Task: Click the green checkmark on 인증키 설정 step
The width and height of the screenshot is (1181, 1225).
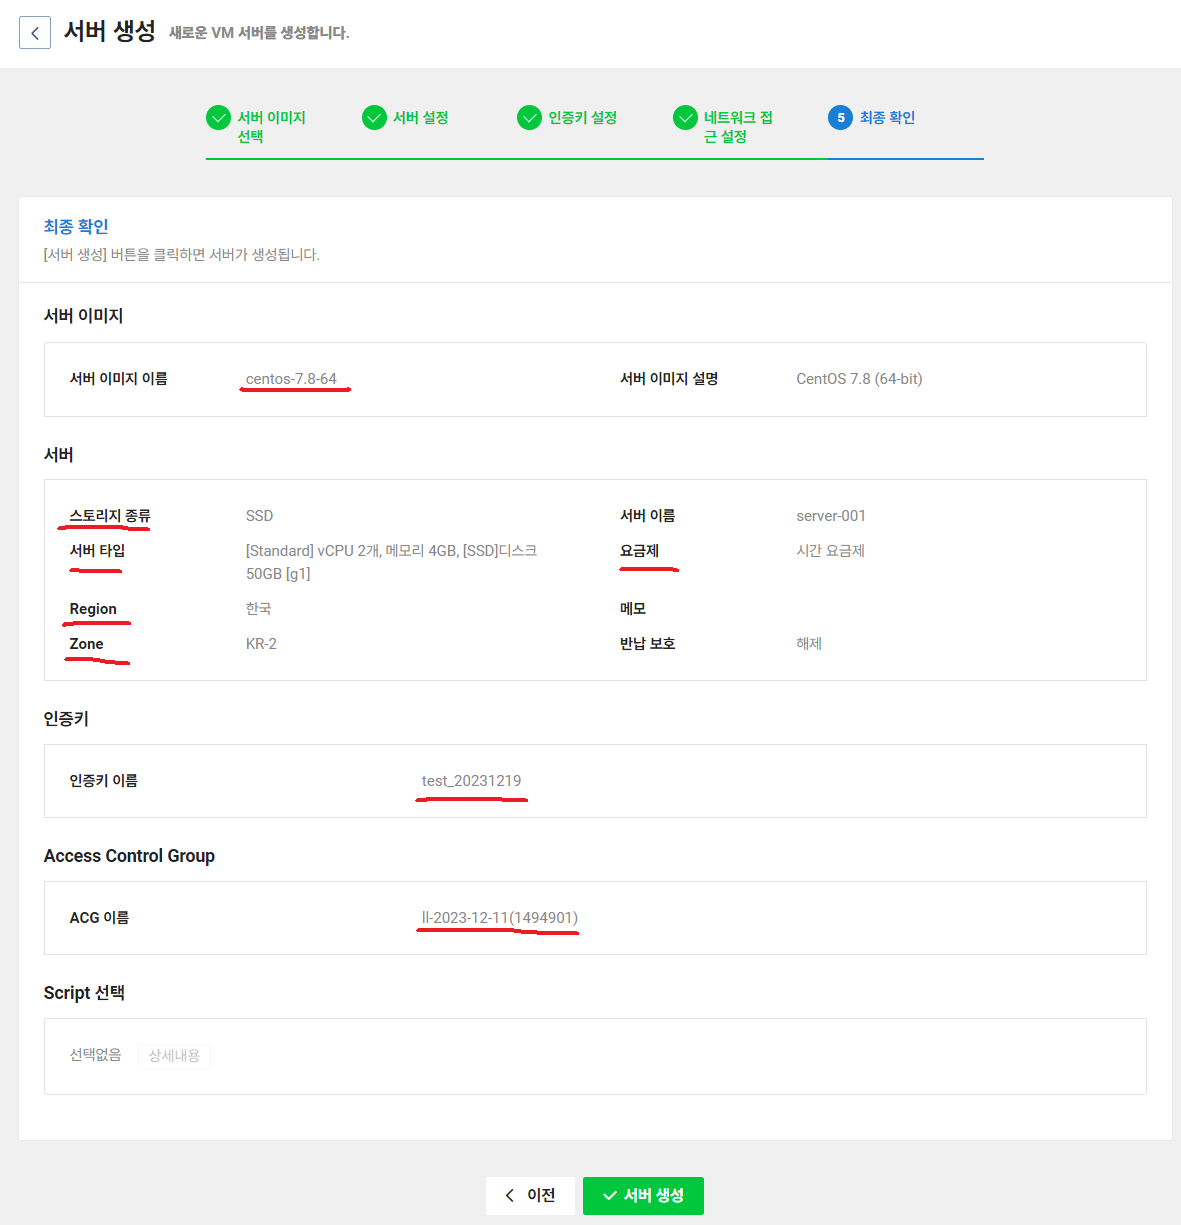Action: pos(529,117)
